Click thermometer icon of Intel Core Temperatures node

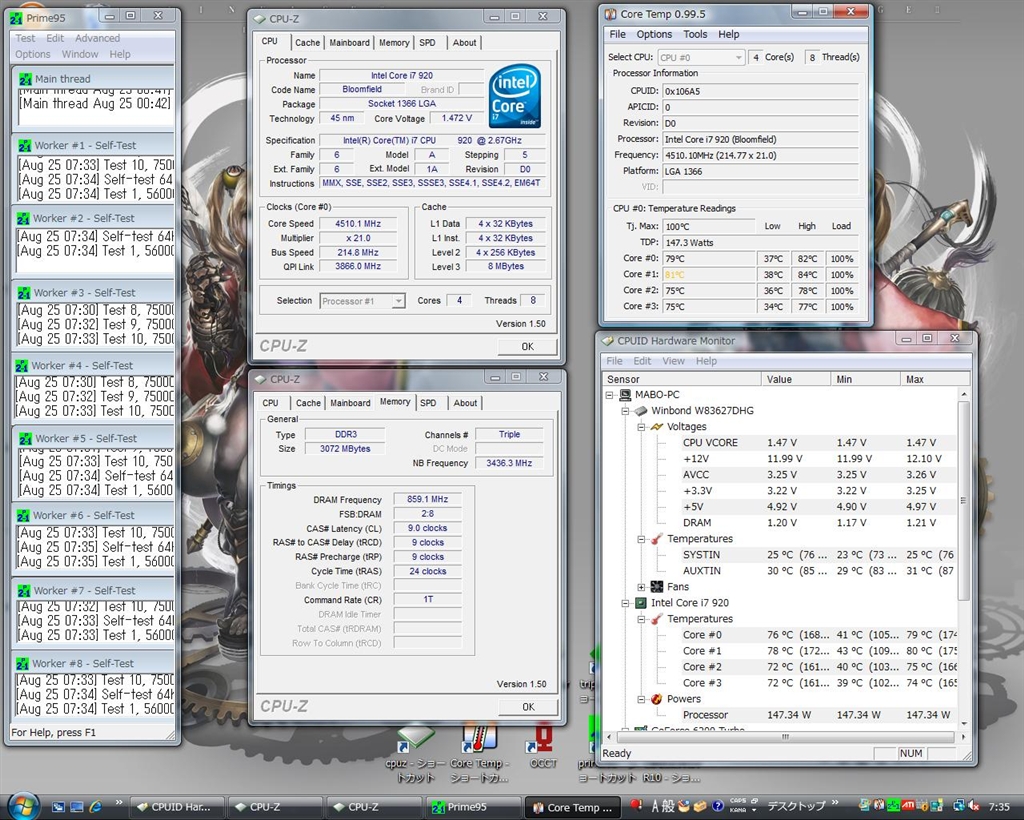pos(657,618)
